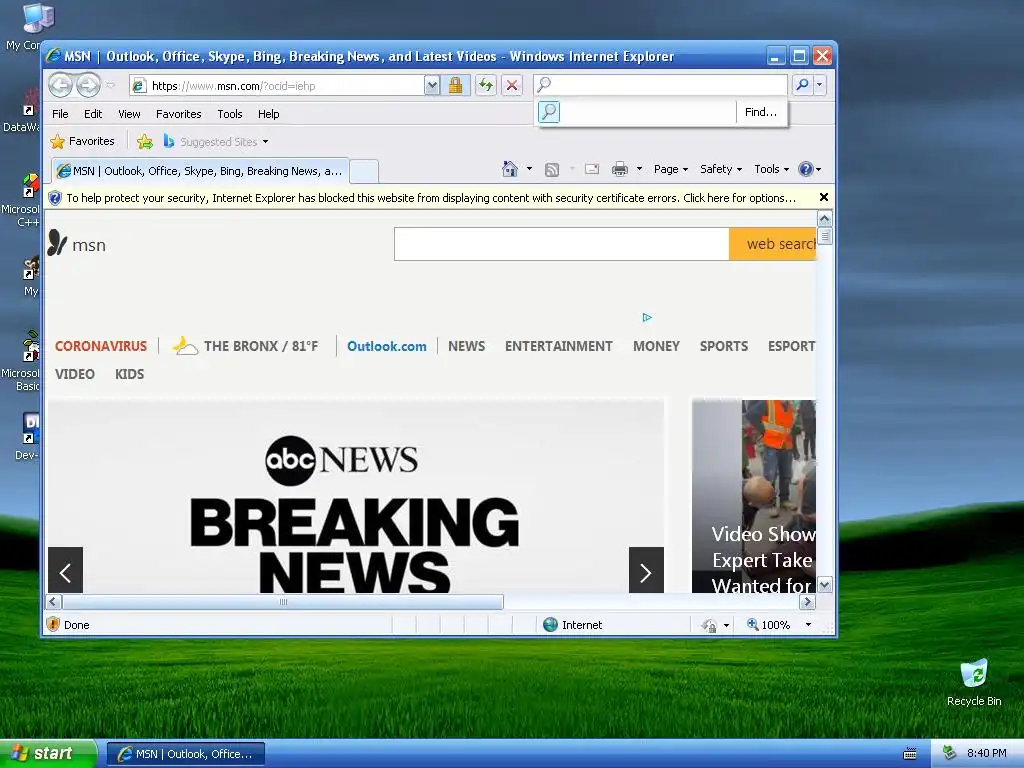
Task: Click the msn logo
Action: click(76, 244)
